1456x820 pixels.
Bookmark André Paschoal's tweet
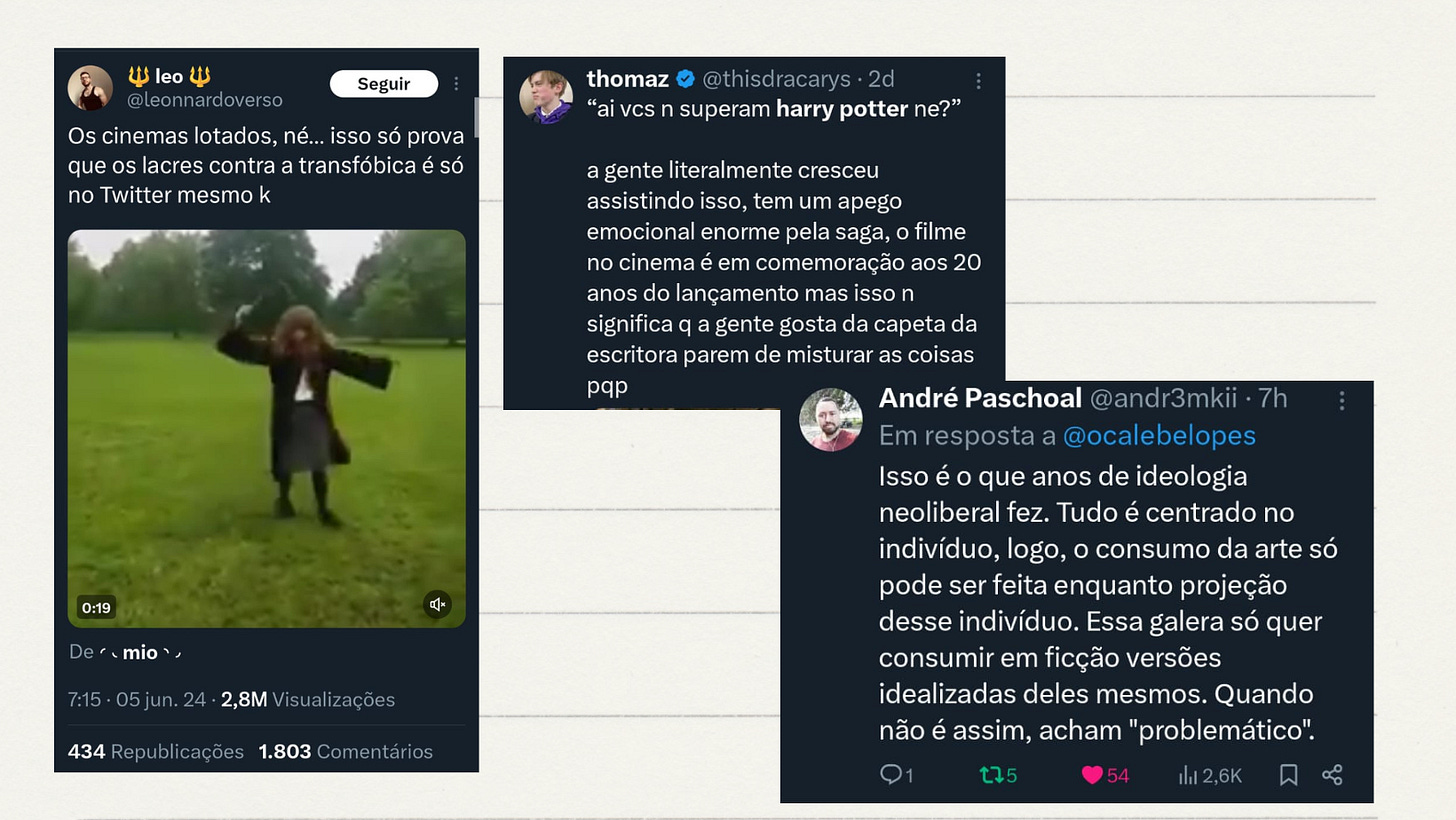(x=1289, y=774)
